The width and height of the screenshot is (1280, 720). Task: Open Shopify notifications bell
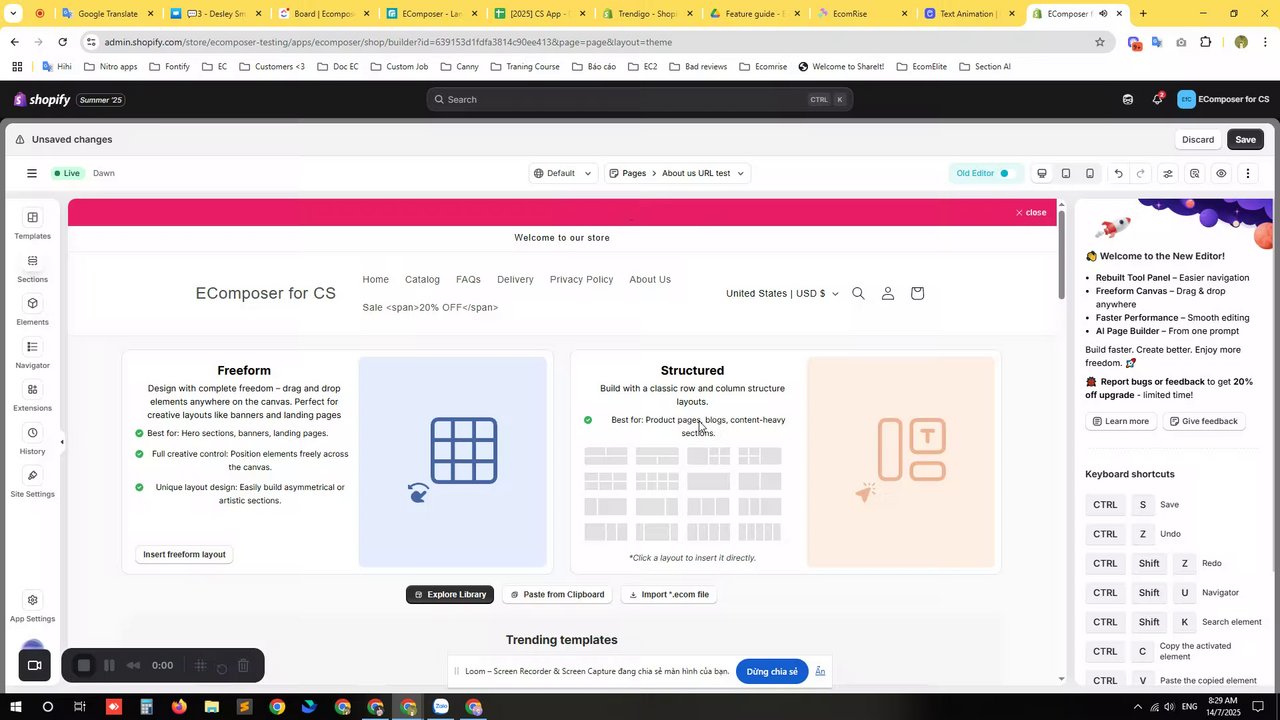[x=1157, y=99]
